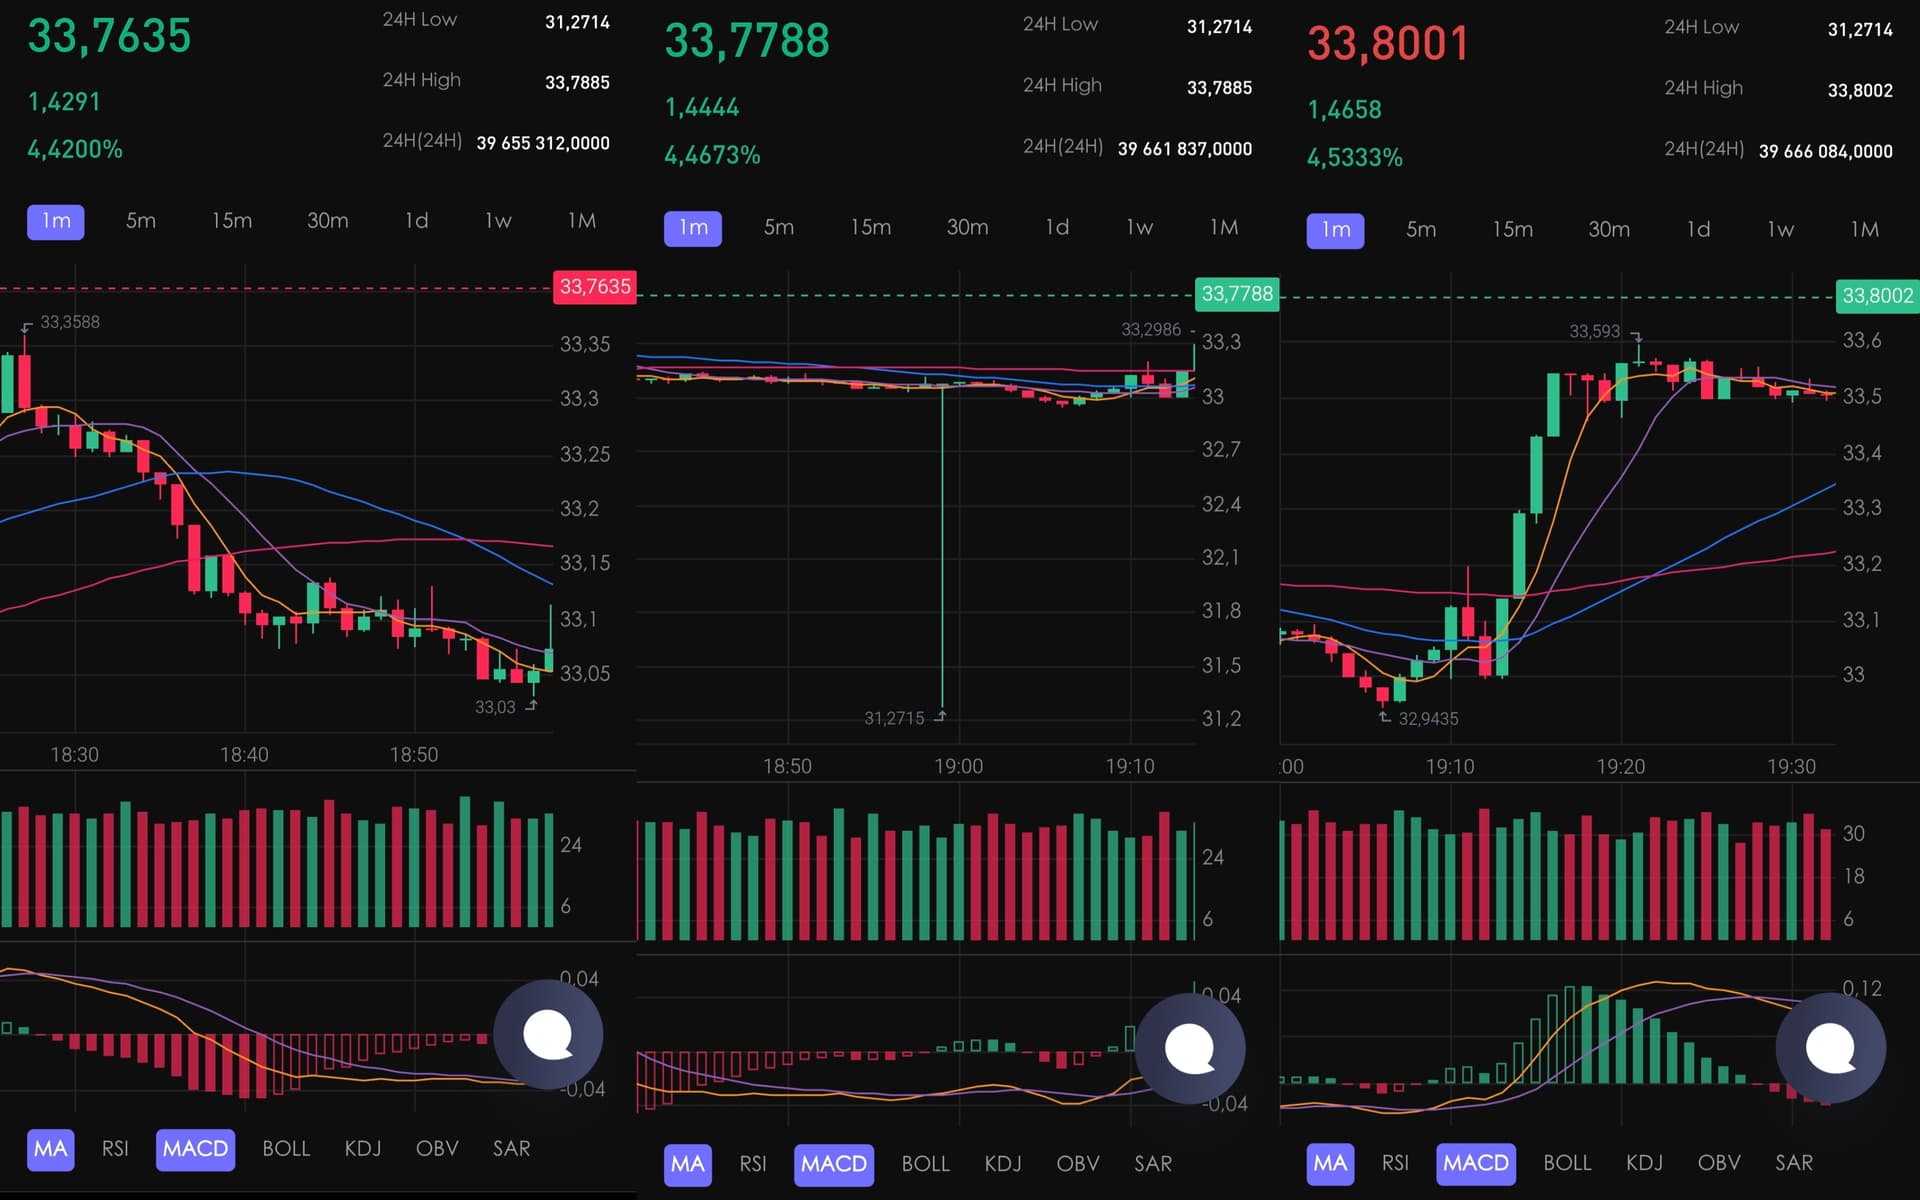Click the 31,2715 low marker arrow
The width and height of the screenshot is (1920, 1200).
click(x=940, y=716)
